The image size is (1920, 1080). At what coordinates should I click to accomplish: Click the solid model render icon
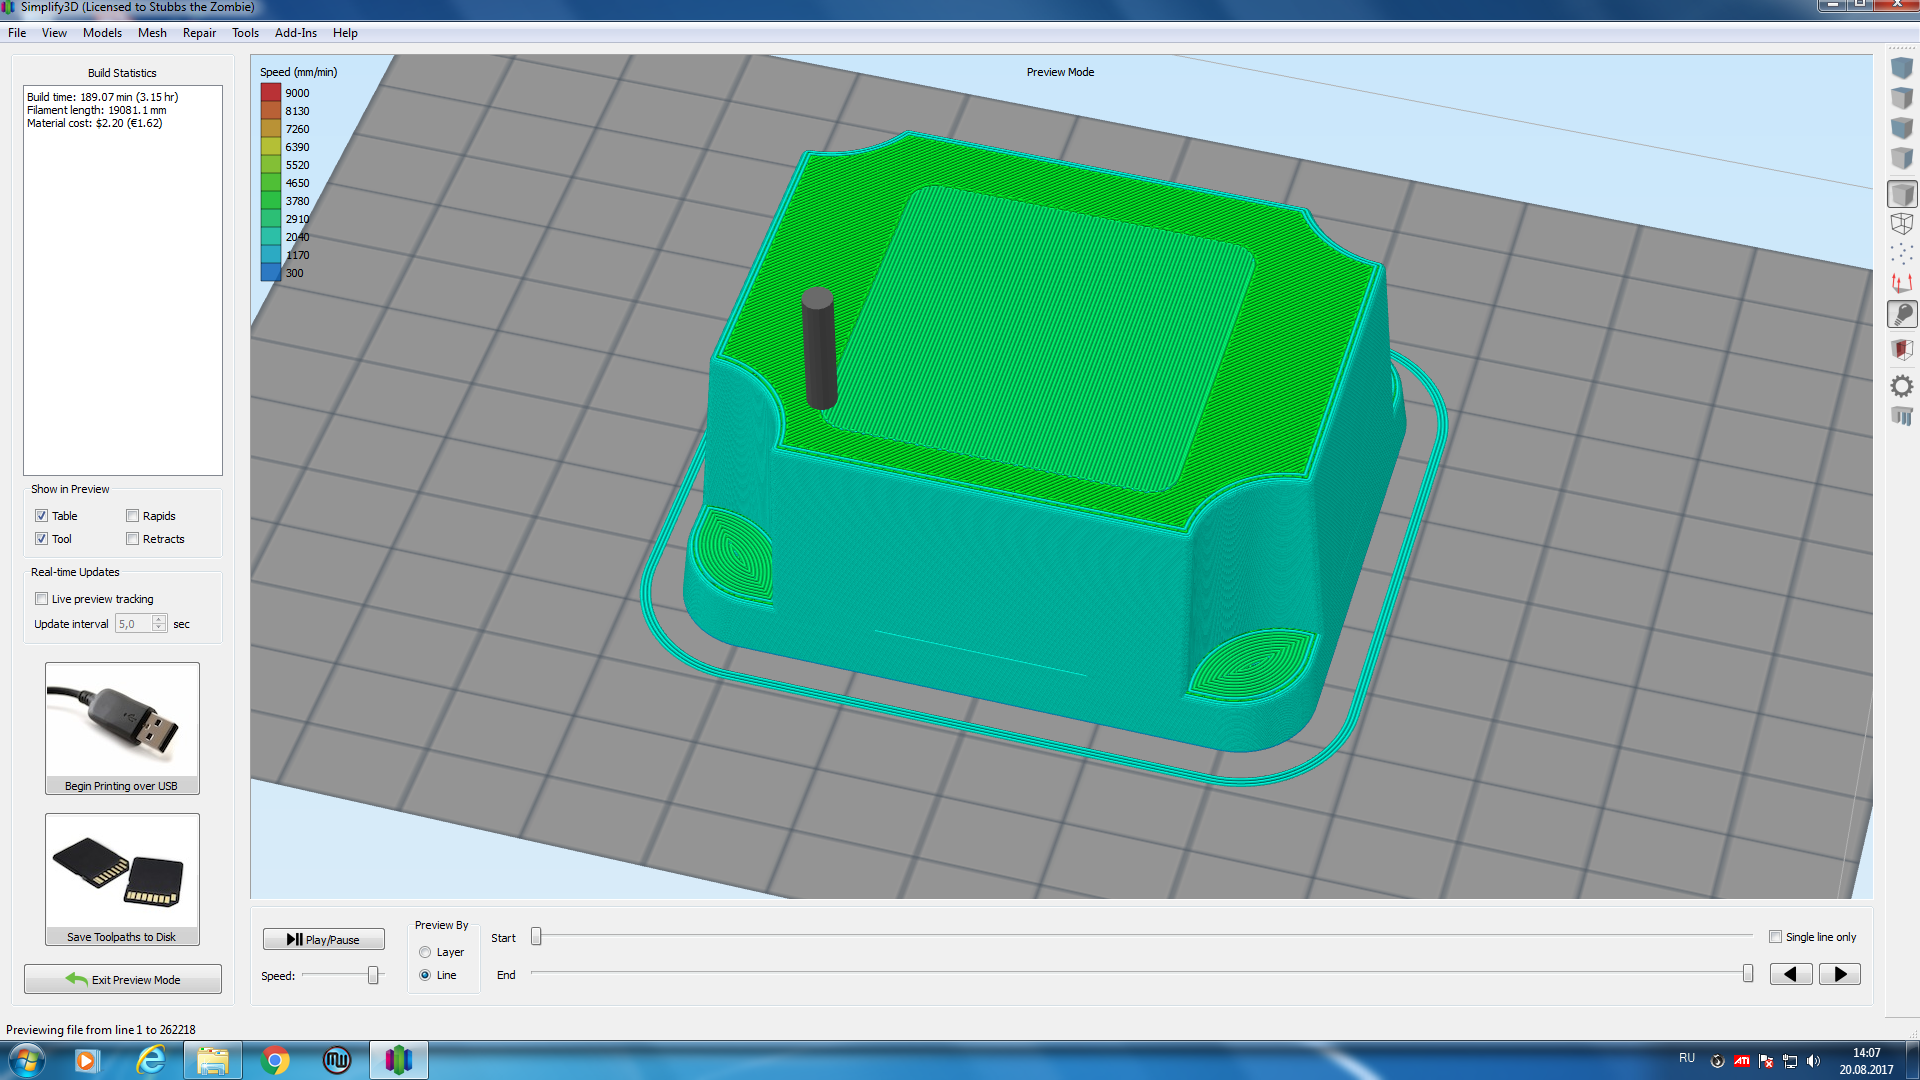click(x=1901, y=194)
